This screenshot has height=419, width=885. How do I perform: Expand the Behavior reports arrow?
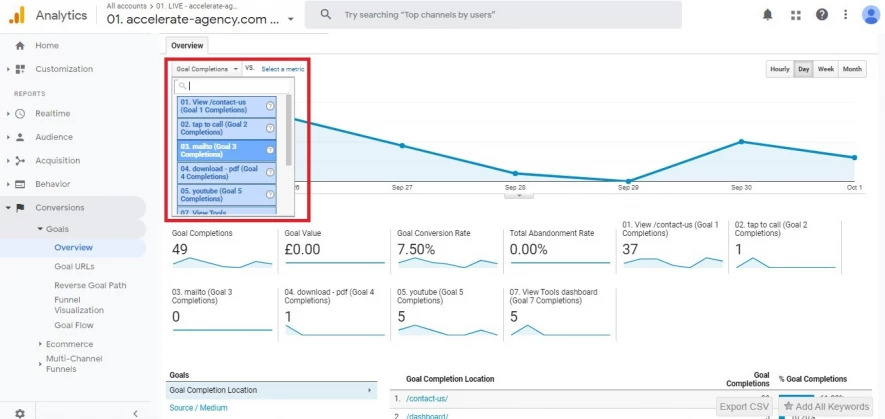coord(8,184)
